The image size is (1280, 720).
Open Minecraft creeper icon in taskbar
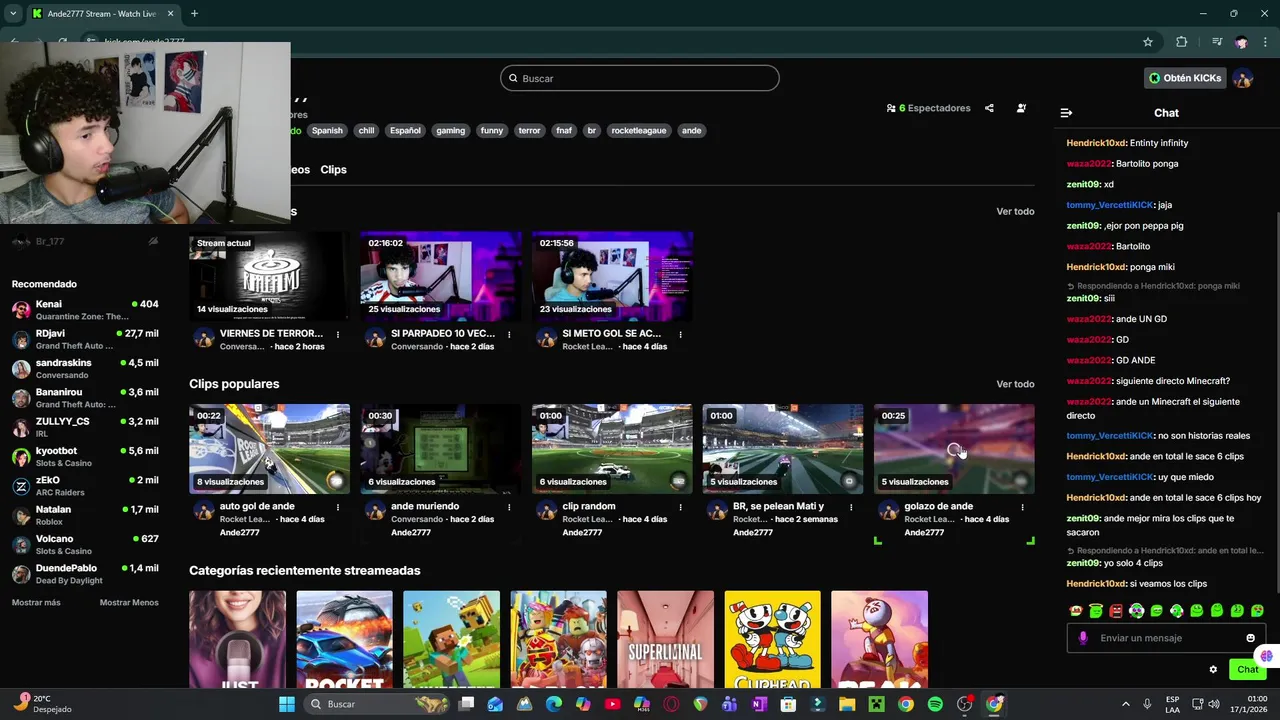coord(876,704)
